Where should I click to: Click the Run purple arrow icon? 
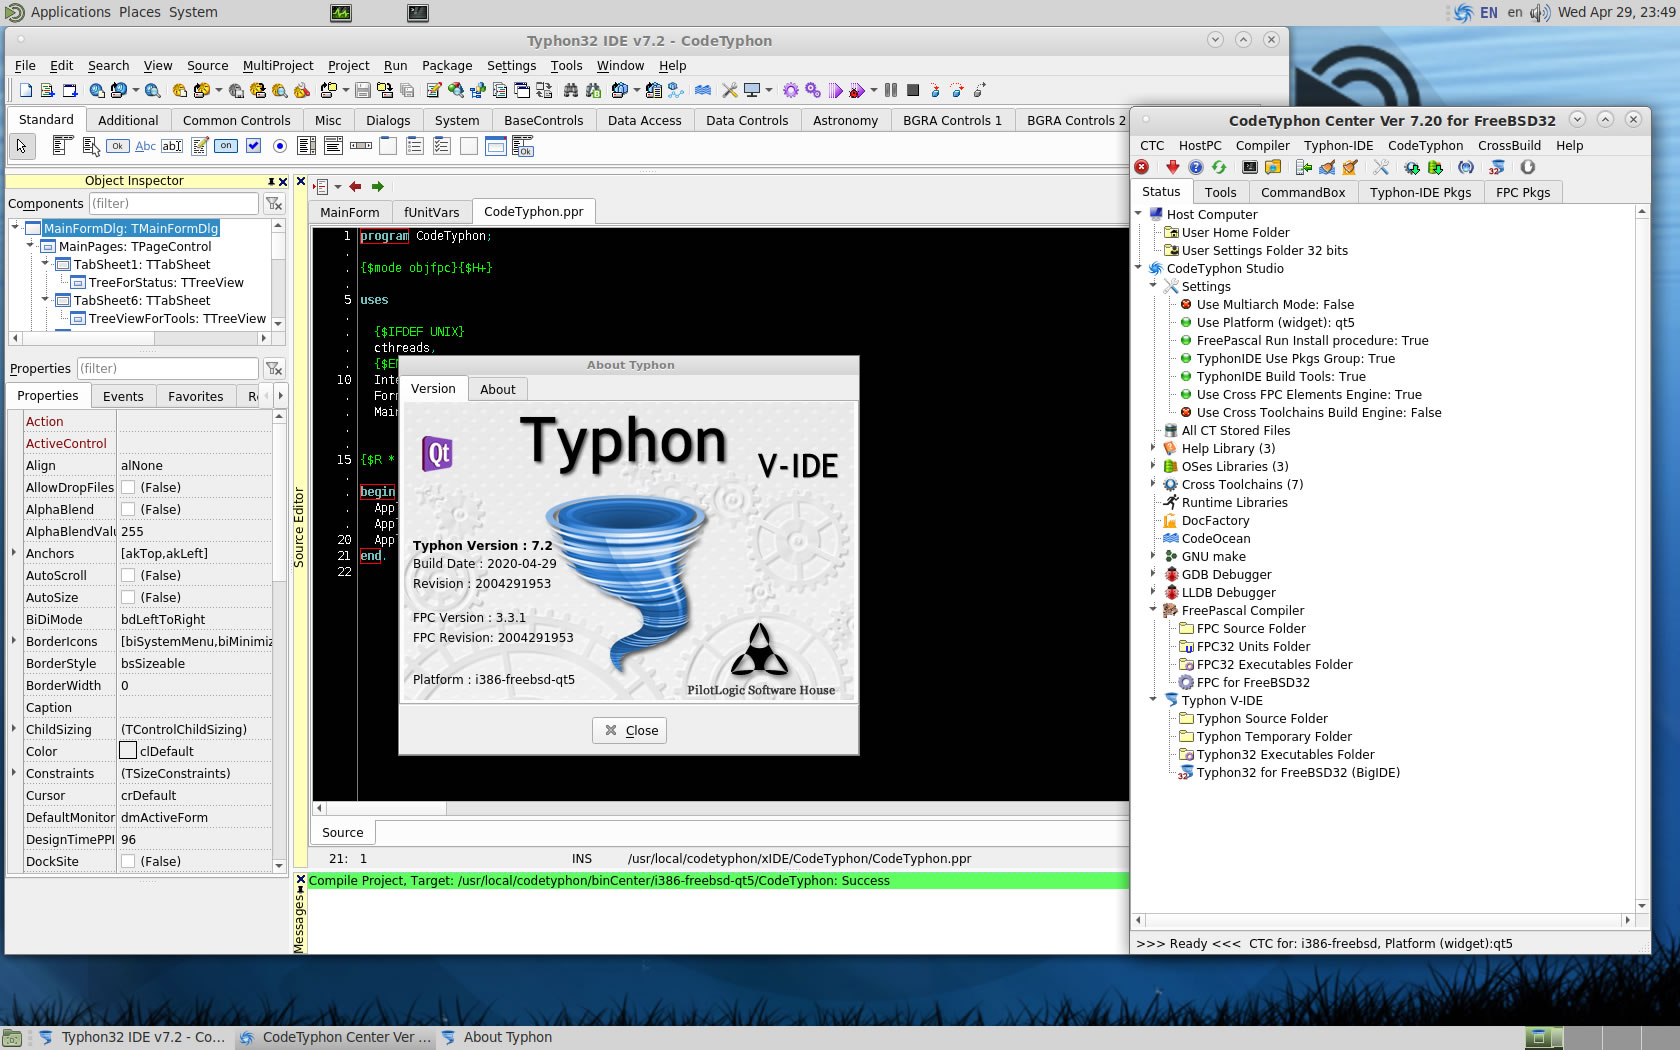pos(836,90)
